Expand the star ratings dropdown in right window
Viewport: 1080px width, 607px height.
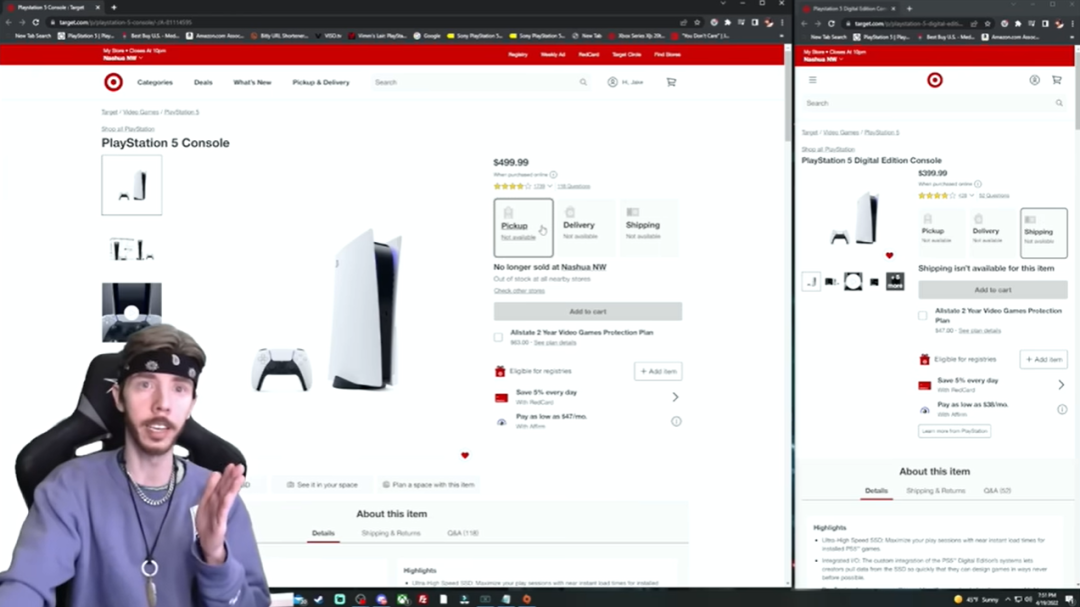click(x=972, y=196)
